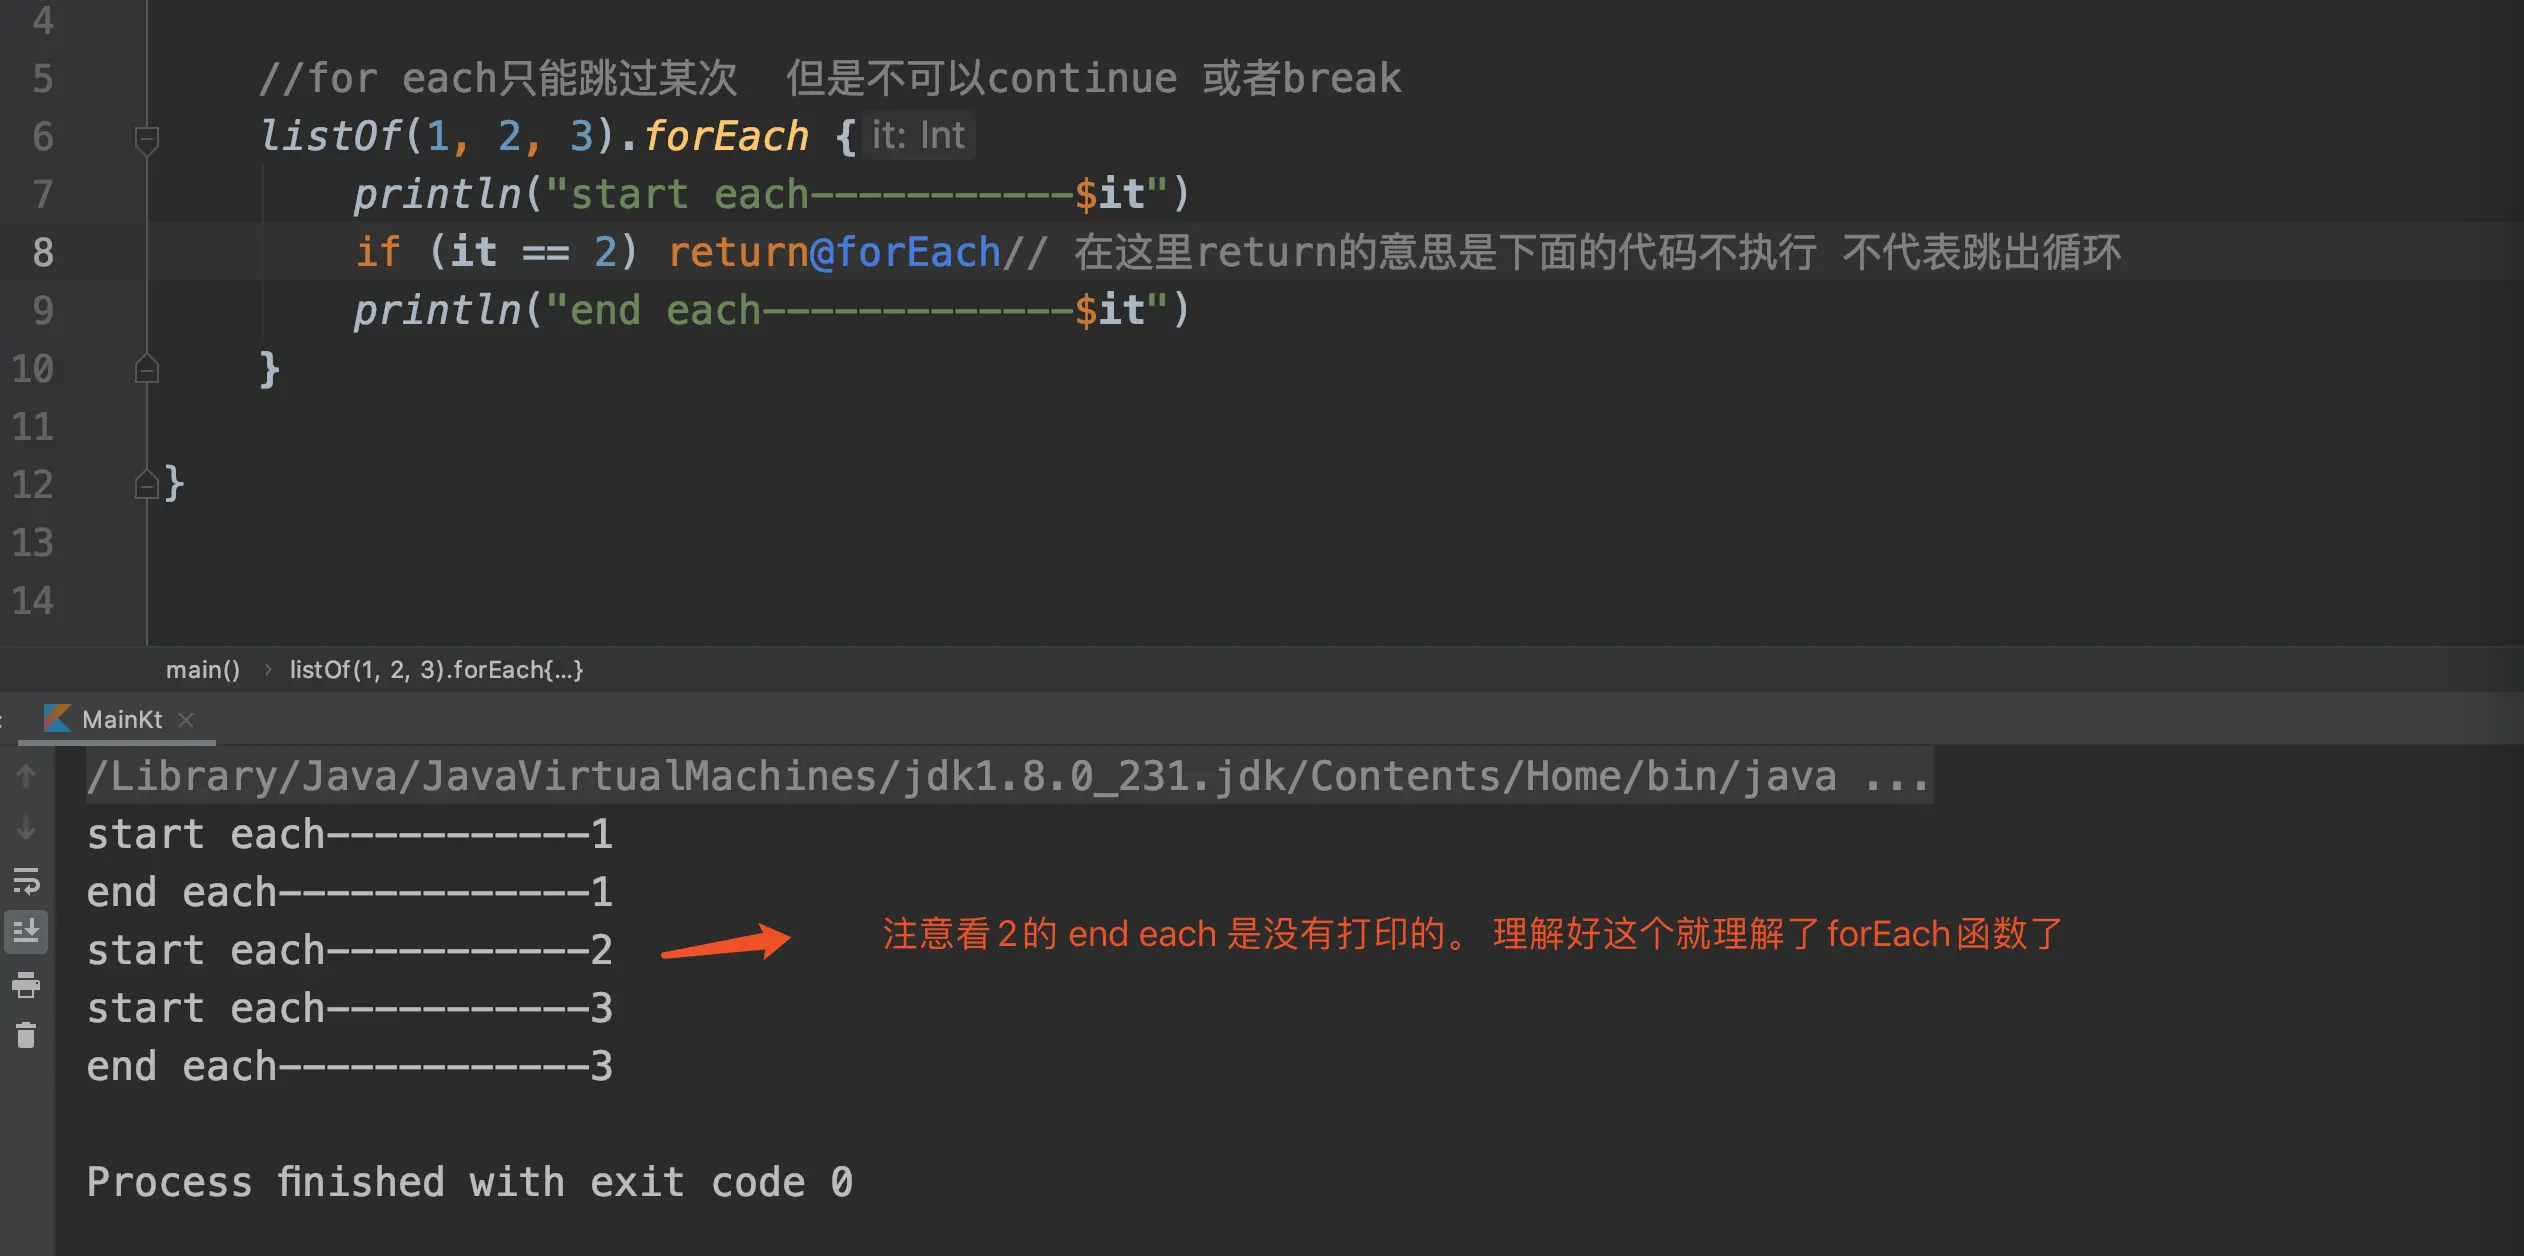2524x1256 pixels.
Task: Collapse the forEach lambda fold marker
Action: [146, 138]
